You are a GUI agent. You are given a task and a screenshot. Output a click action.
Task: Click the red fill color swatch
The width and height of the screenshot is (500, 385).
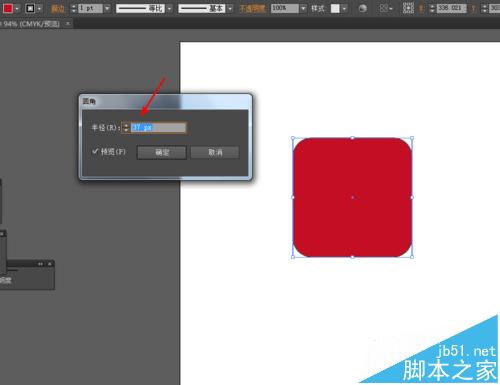[8, 8]
